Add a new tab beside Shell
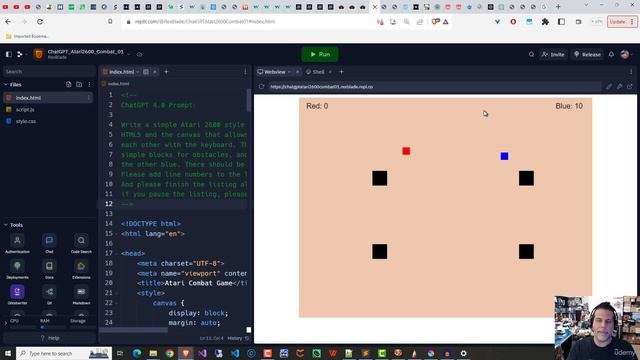This screenshot has height=360, width=640. pos(342,72)
